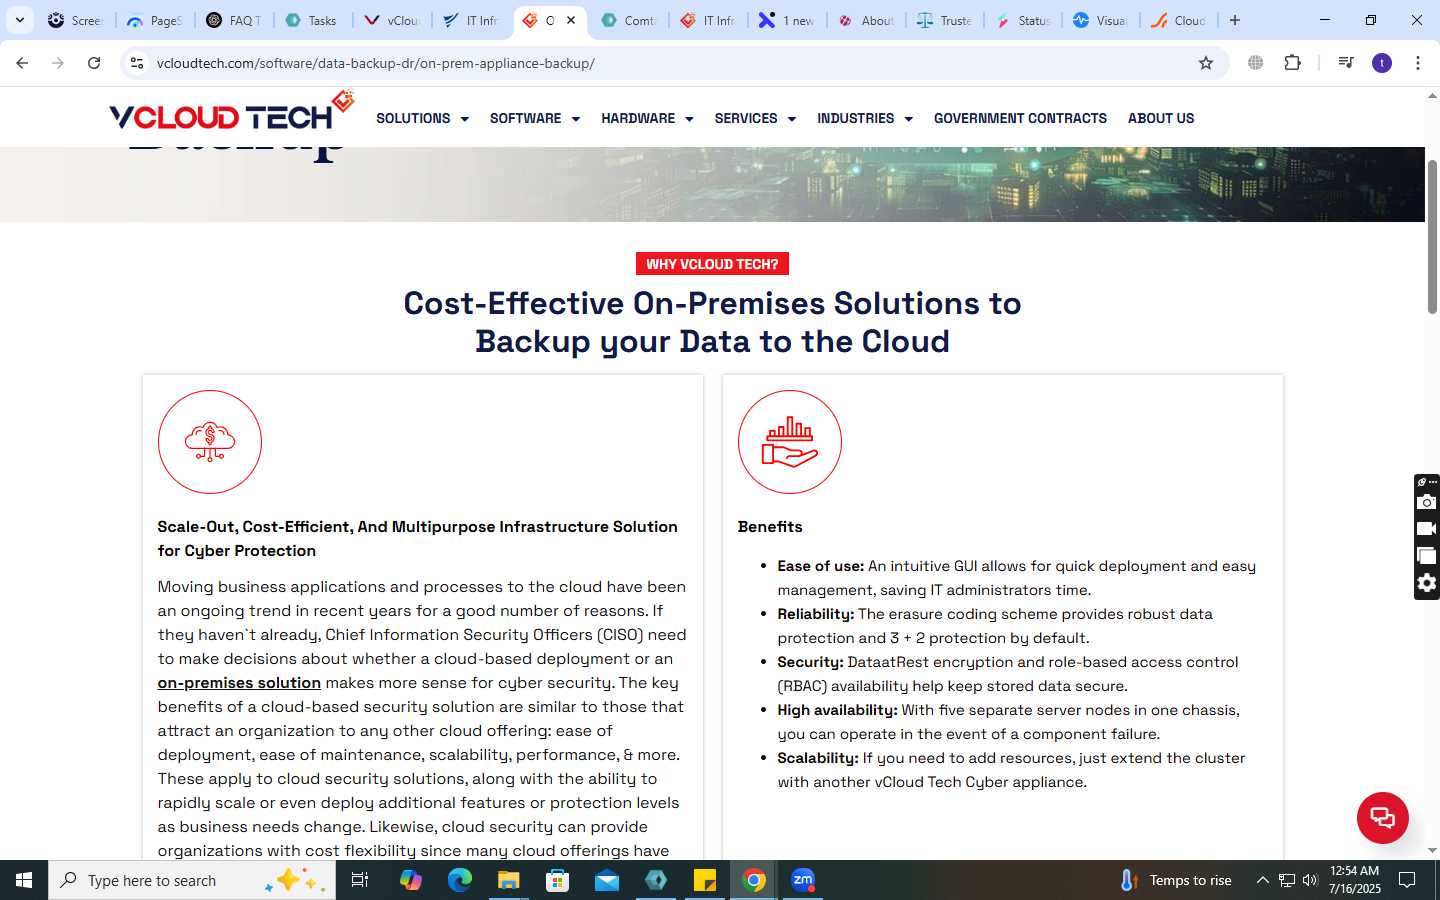This screenshot has height=900, width=1440.
Task: Open the Mail app in taskbar
Action: pyautogui.click(x=607, y=880)
